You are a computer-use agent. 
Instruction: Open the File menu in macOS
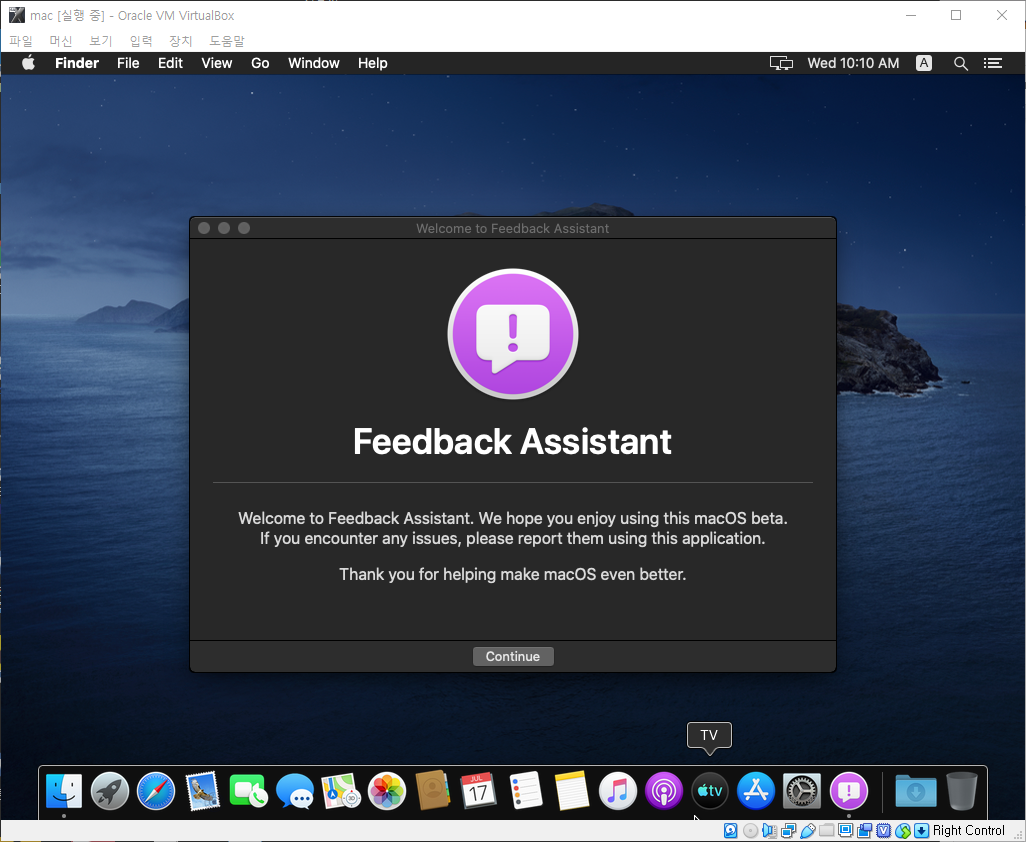128,63
